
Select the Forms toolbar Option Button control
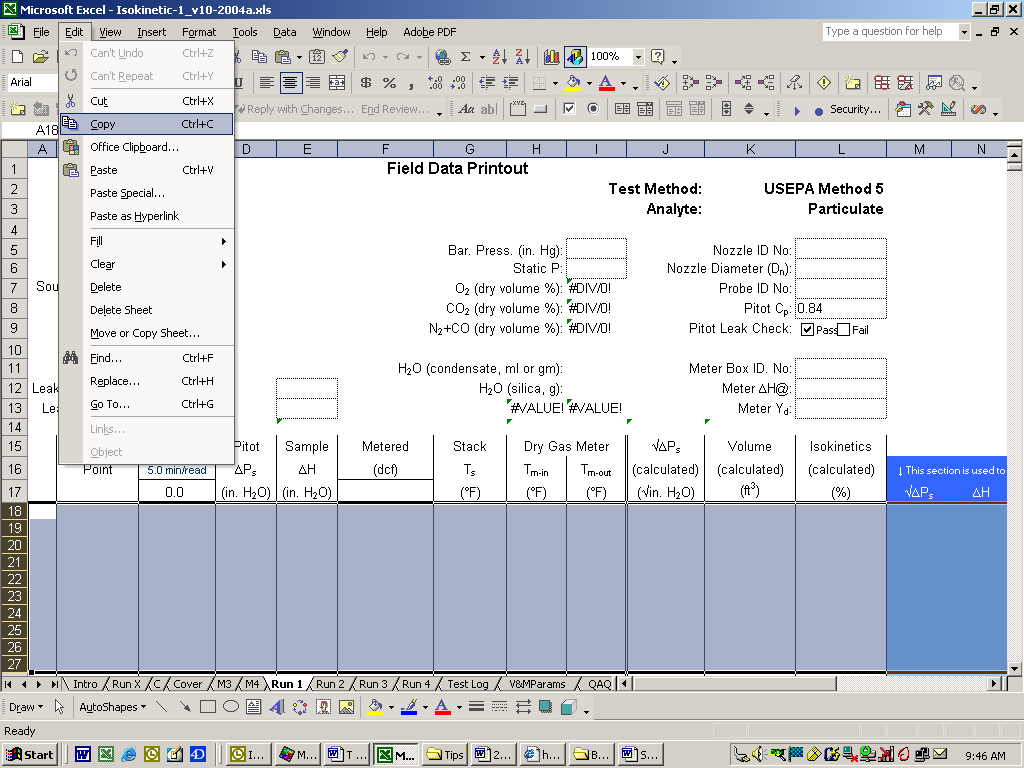(x=593, y=109)
